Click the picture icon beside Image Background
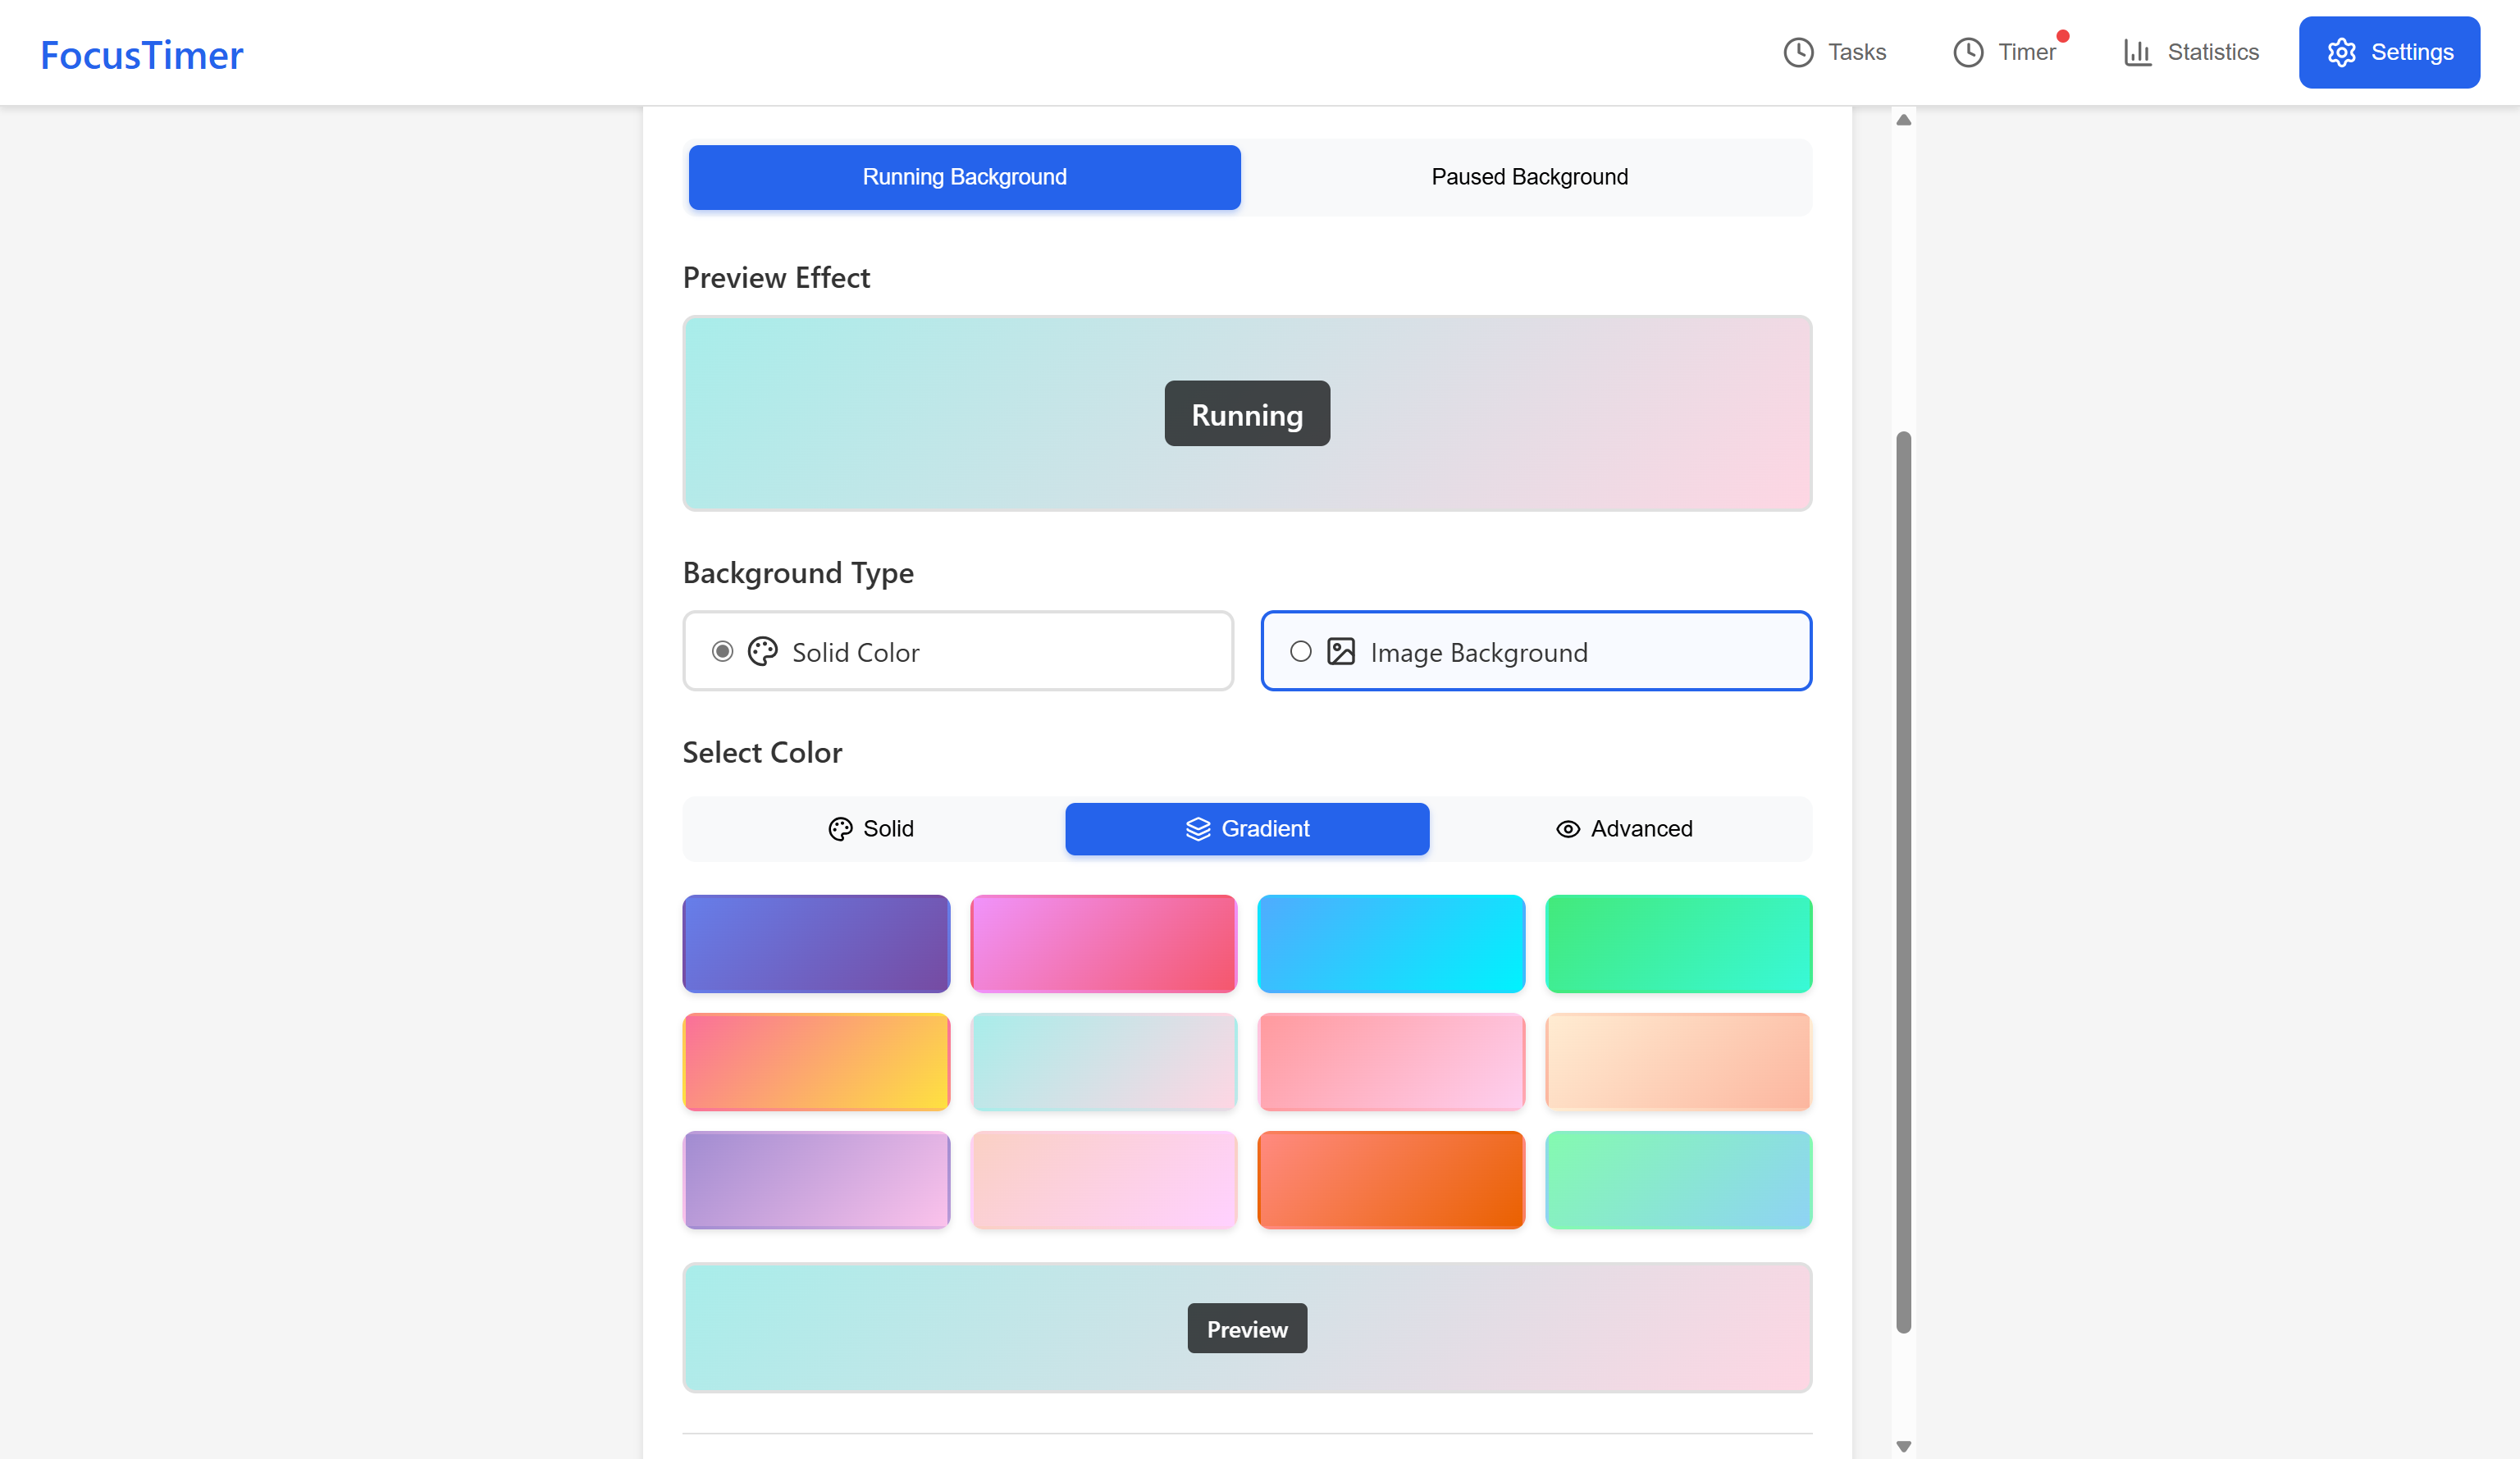 pos(1341,652)
